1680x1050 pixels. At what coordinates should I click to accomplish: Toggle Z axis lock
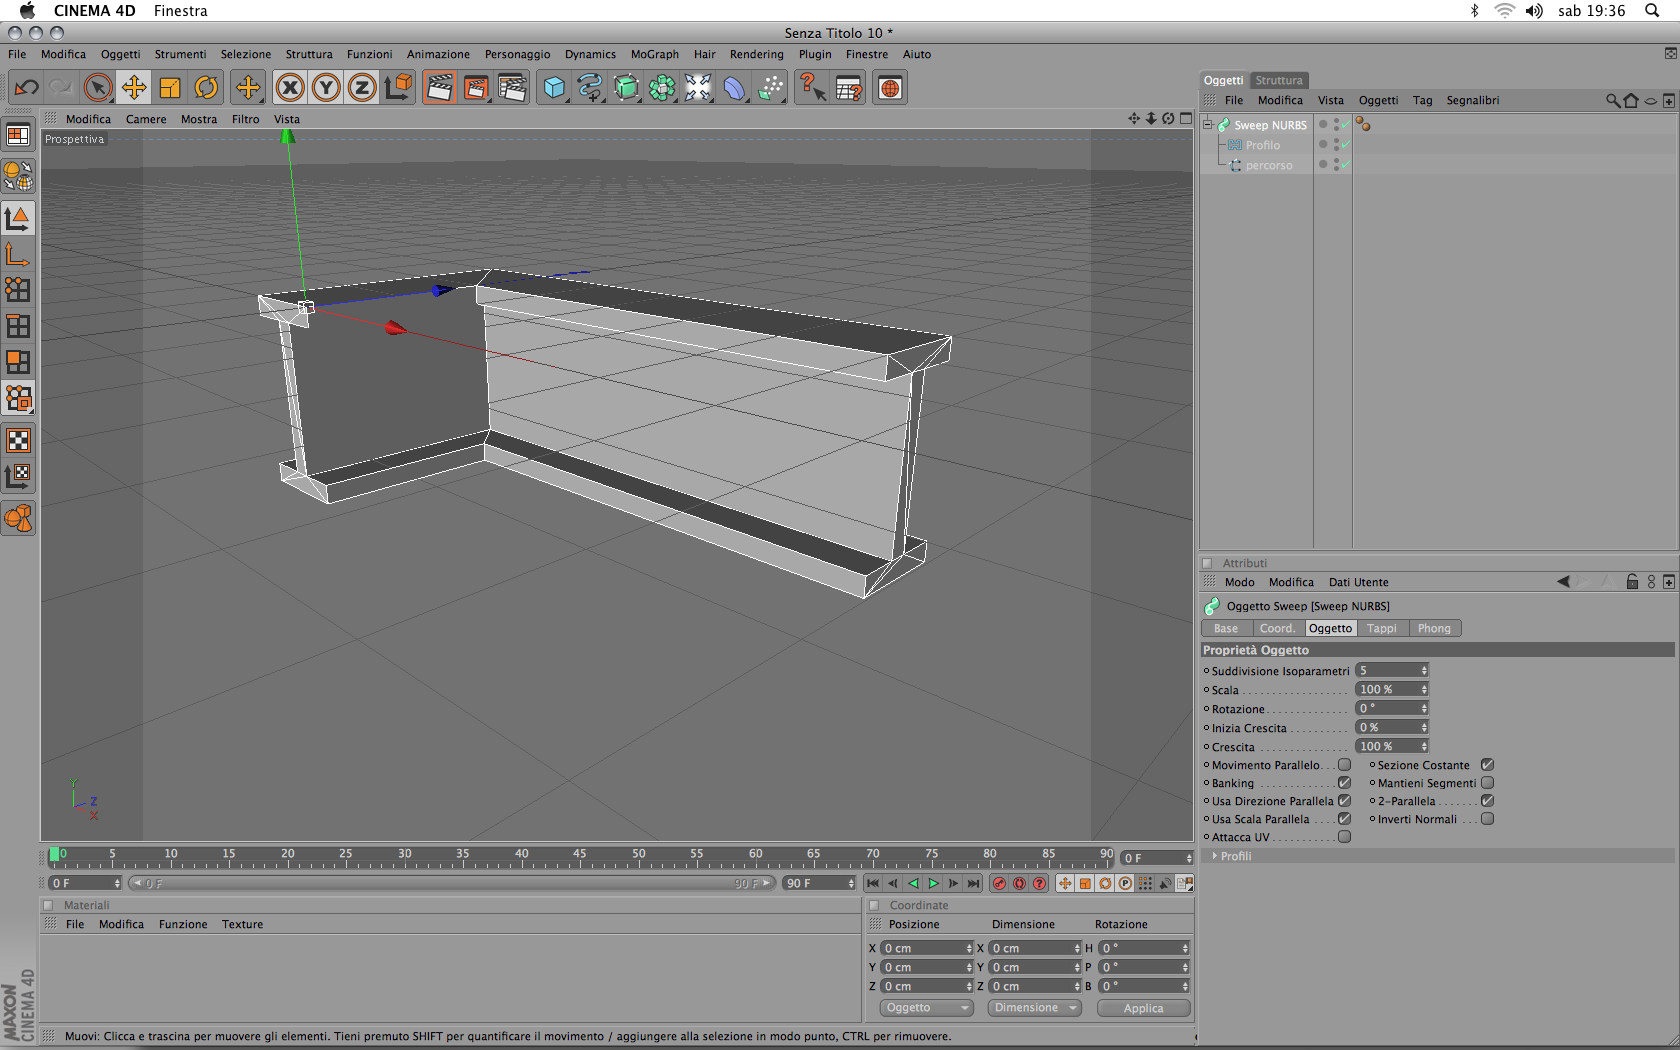(362, 88)
